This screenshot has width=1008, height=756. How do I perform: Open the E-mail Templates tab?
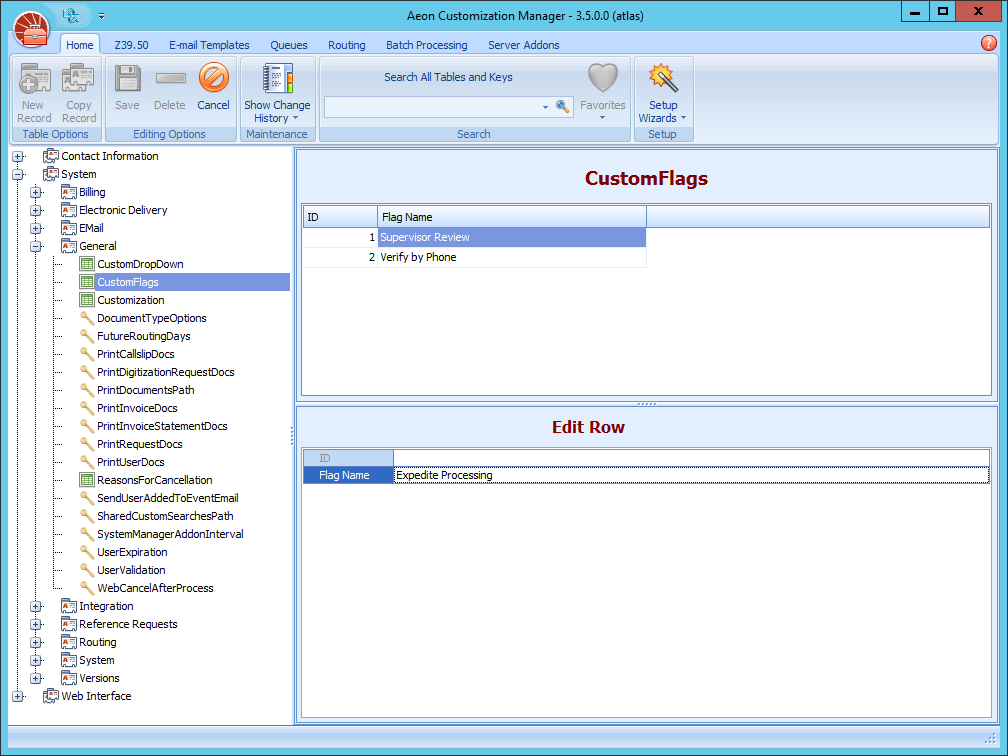click(209, 45)
